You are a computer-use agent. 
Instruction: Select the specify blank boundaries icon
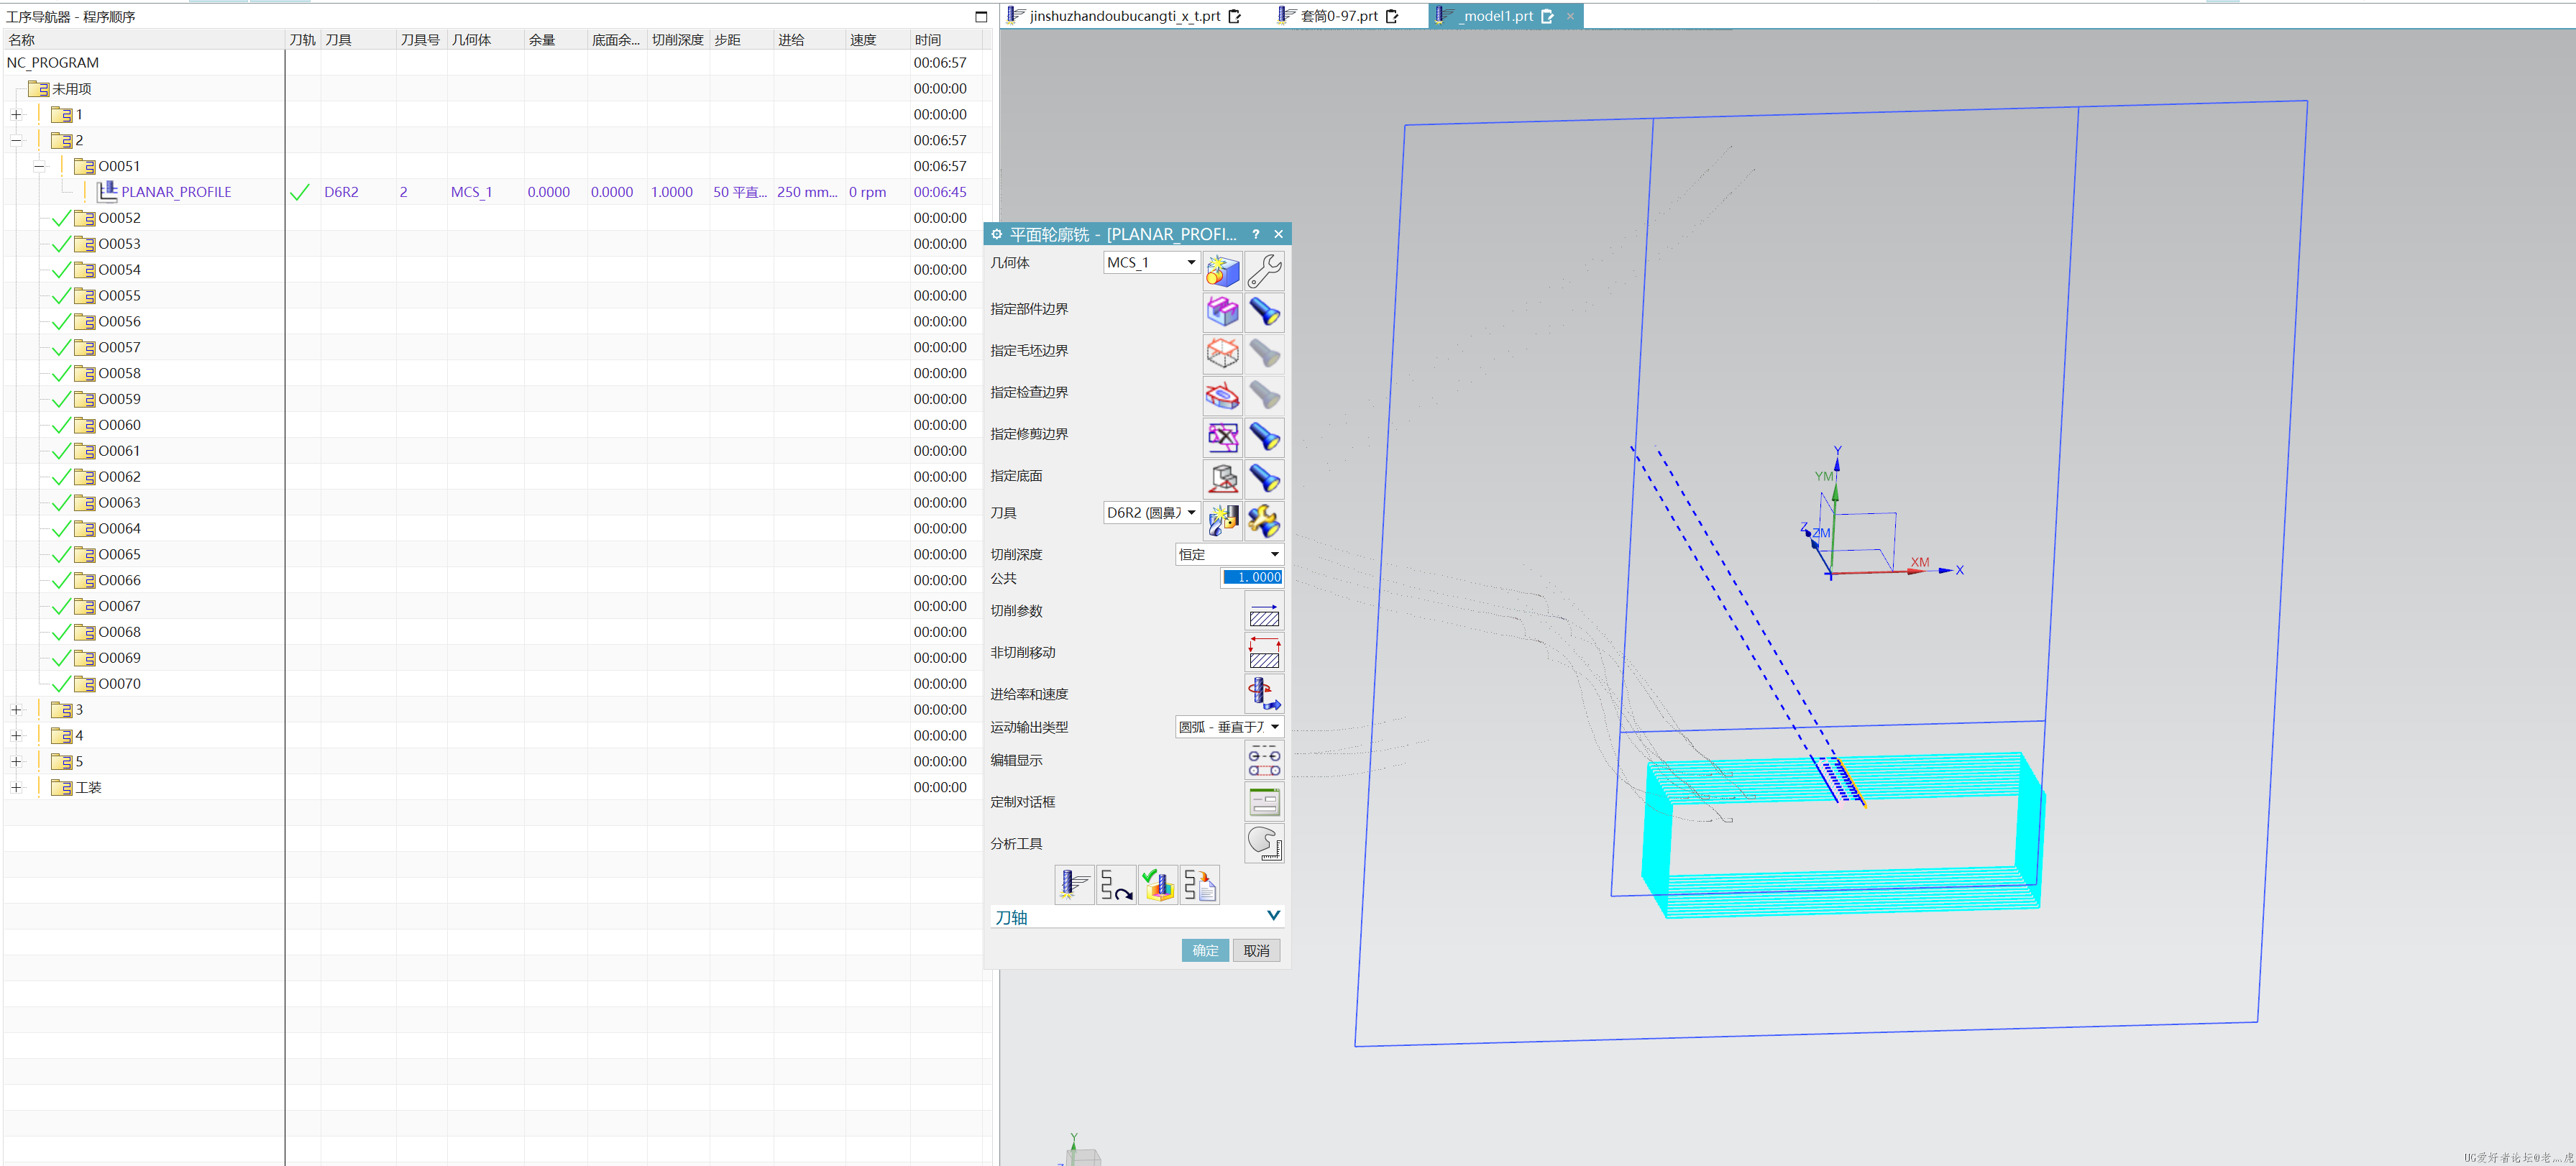coord(1222,354)
